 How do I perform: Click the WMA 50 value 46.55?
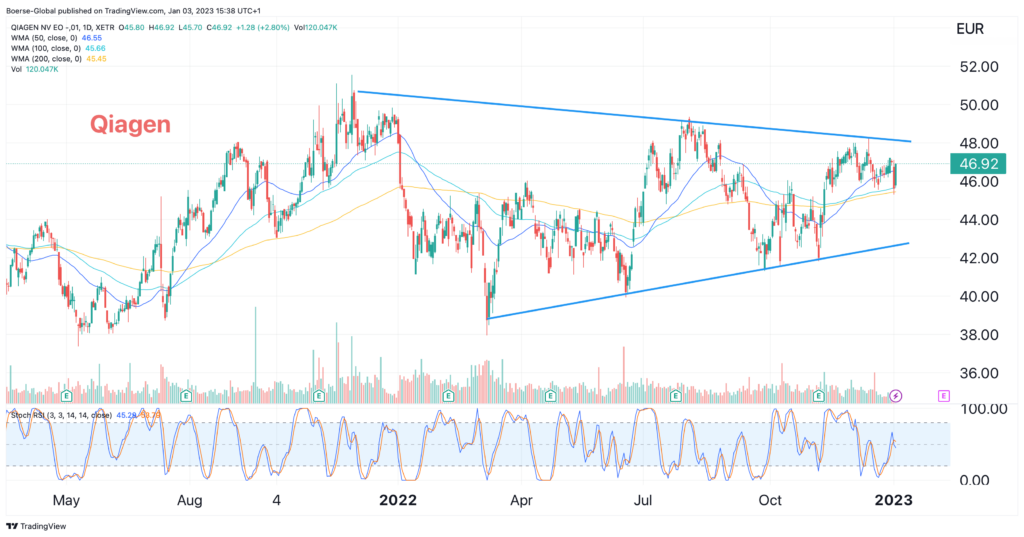point(92,38)
